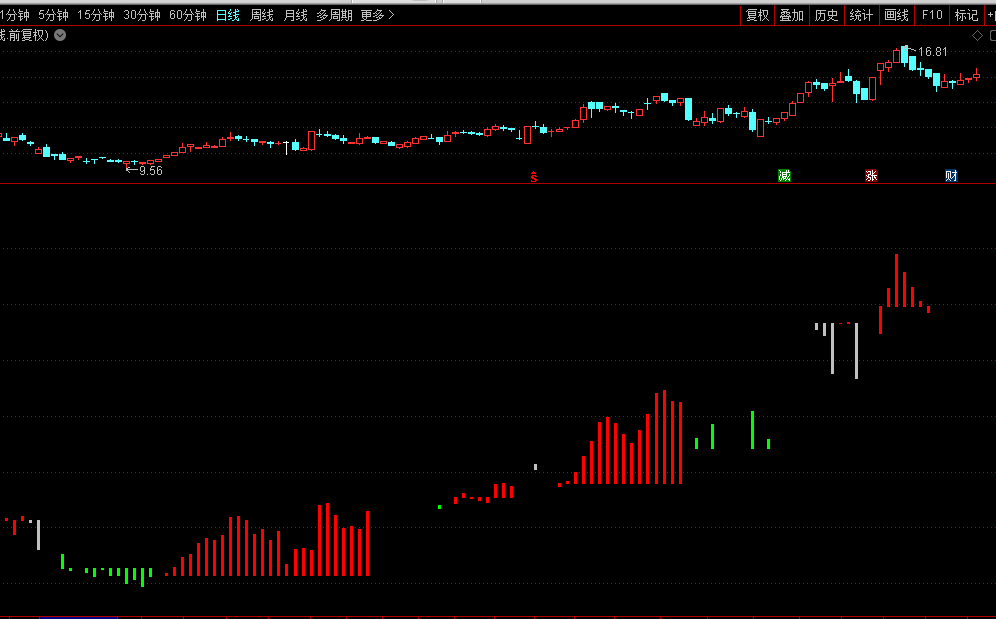Click the diamond icon at chart top-right
Viewport: 996px width, 619px height.
click(977, 35)
